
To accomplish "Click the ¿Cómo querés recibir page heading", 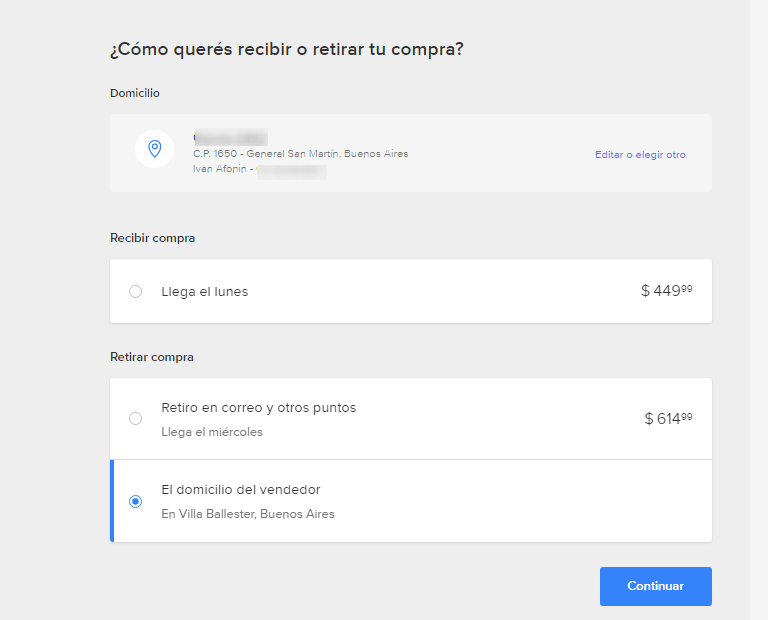I will (x=286, y=49).
